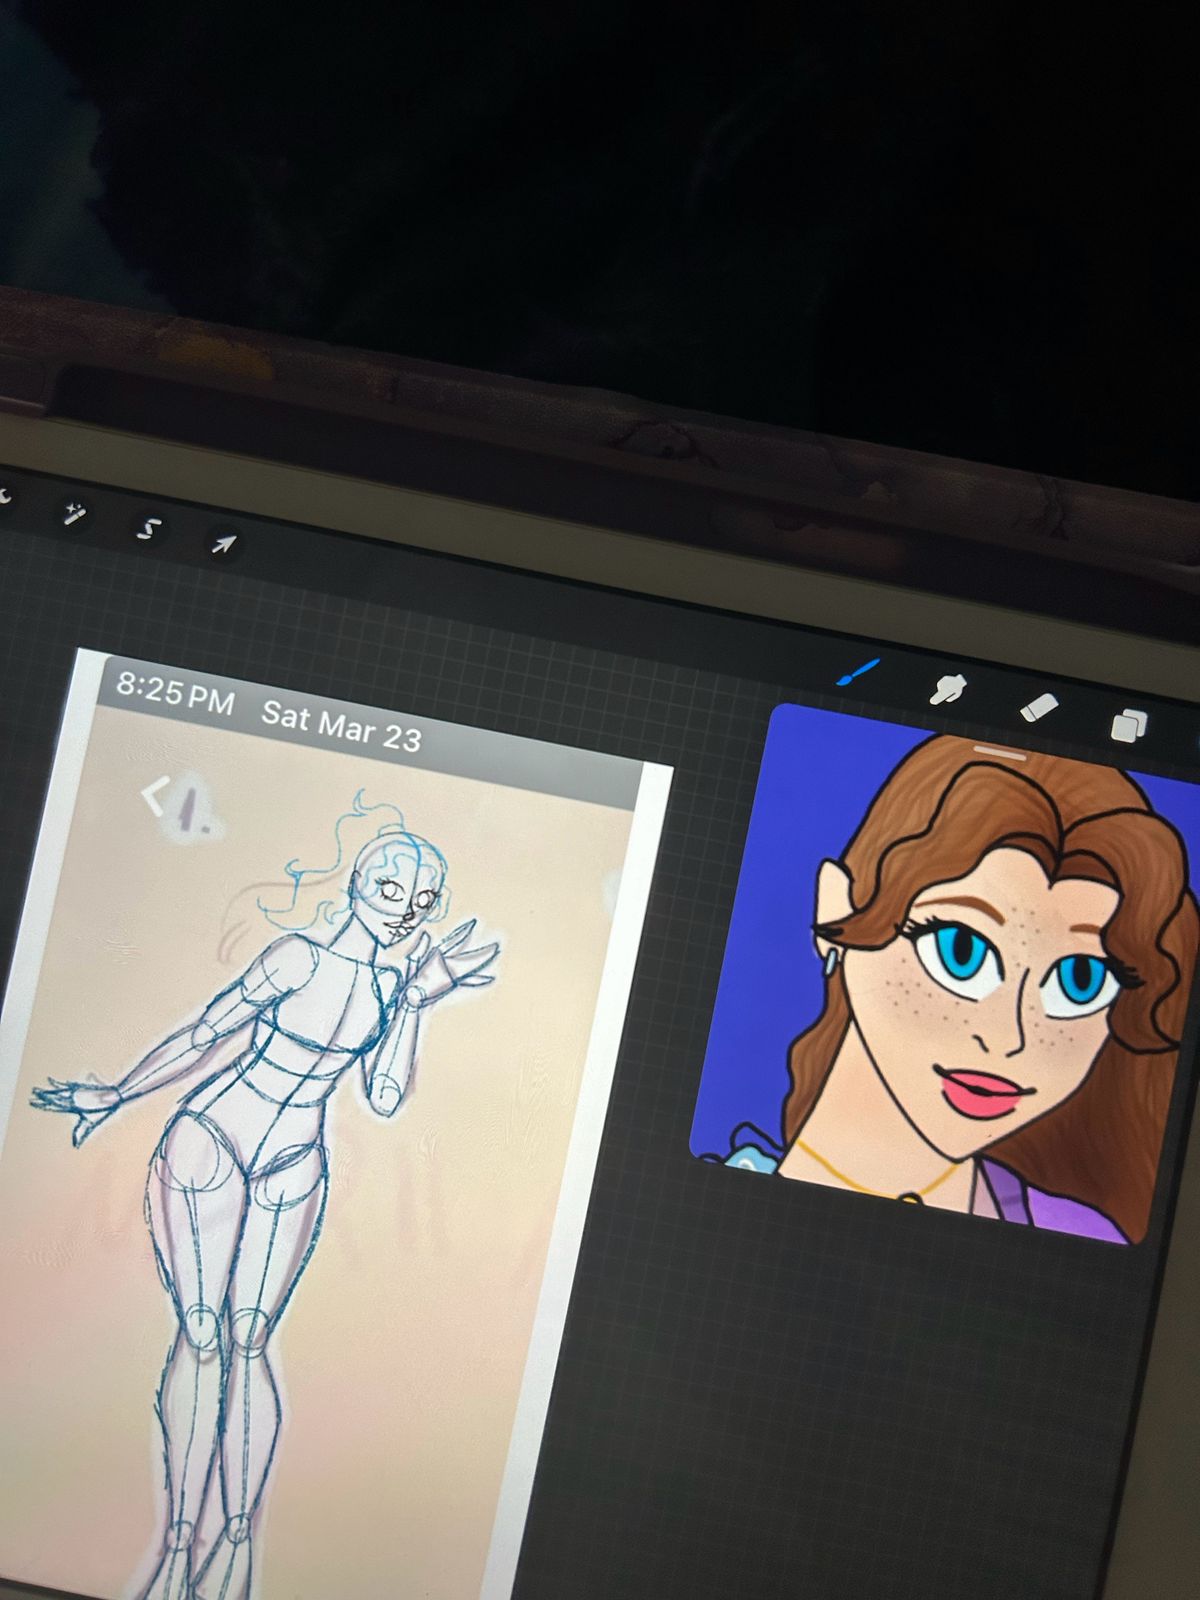Tap the reference window drag handle
1200x1600 pixels.
(999, 751)
